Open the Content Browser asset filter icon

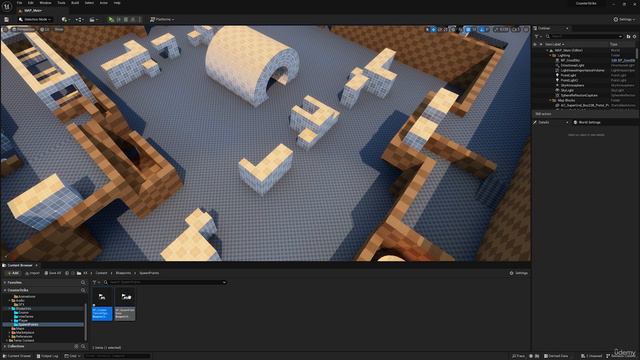[x=95, y=282]
